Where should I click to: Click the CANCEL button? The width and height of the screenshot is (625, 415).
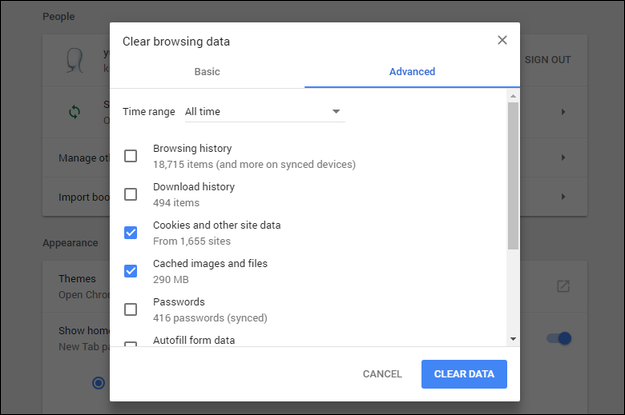[x=382, y=374]
